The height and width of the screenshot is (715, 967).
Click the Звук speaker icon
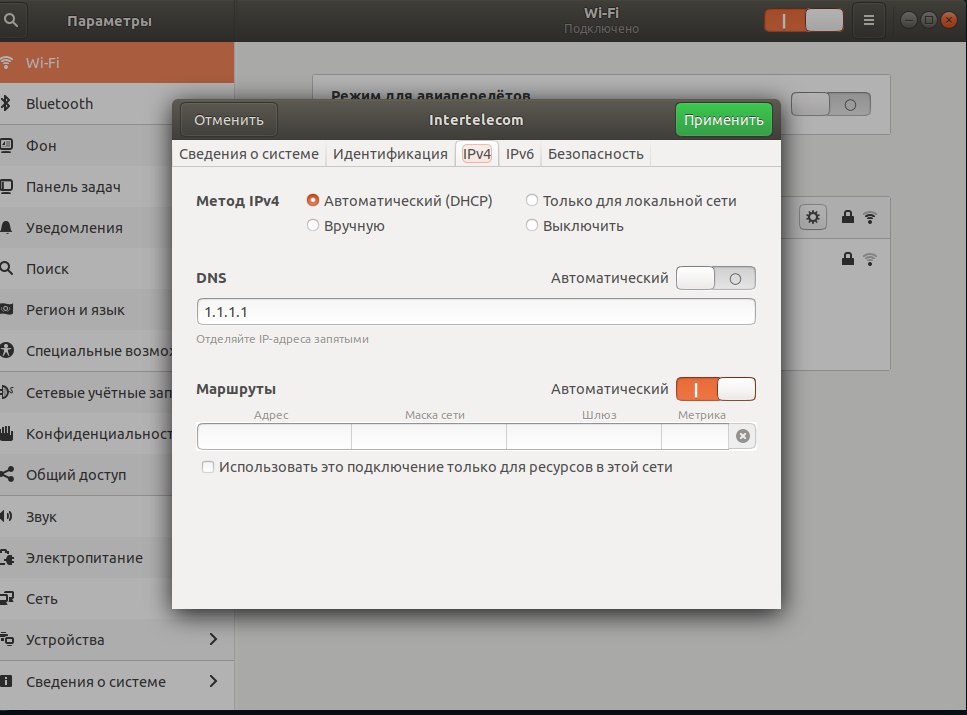coord(6,516)
